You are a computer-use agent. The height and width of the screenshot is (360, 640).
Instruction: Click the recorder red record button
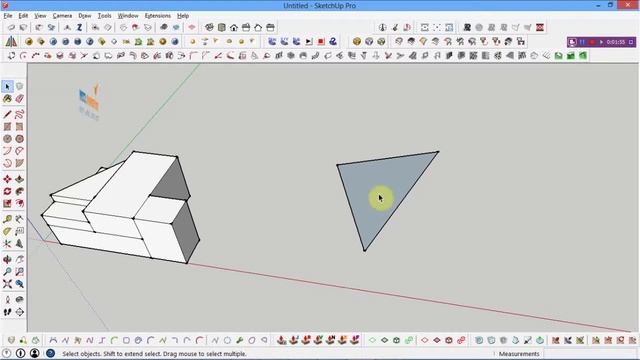(x=591, y=42)
